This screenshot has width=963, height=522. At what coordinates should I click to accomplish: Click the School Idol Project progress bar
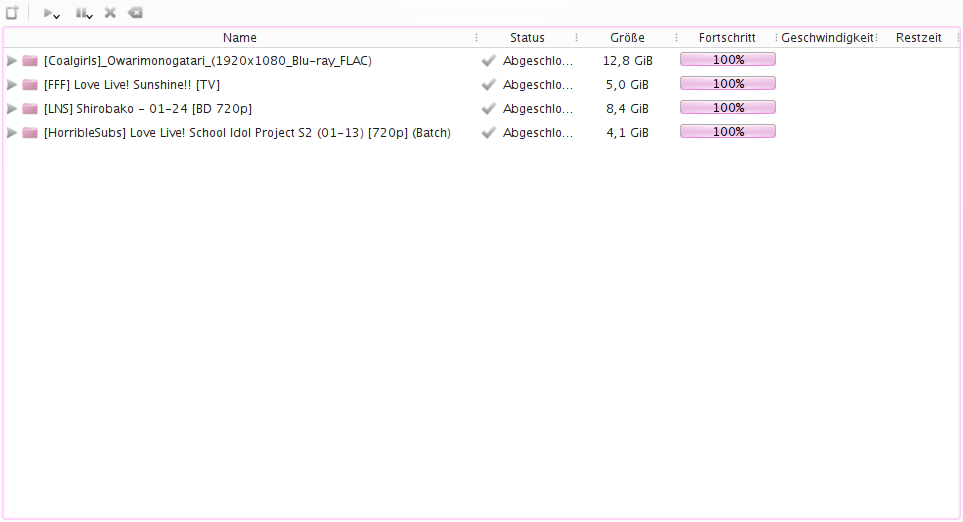point(728,131)
